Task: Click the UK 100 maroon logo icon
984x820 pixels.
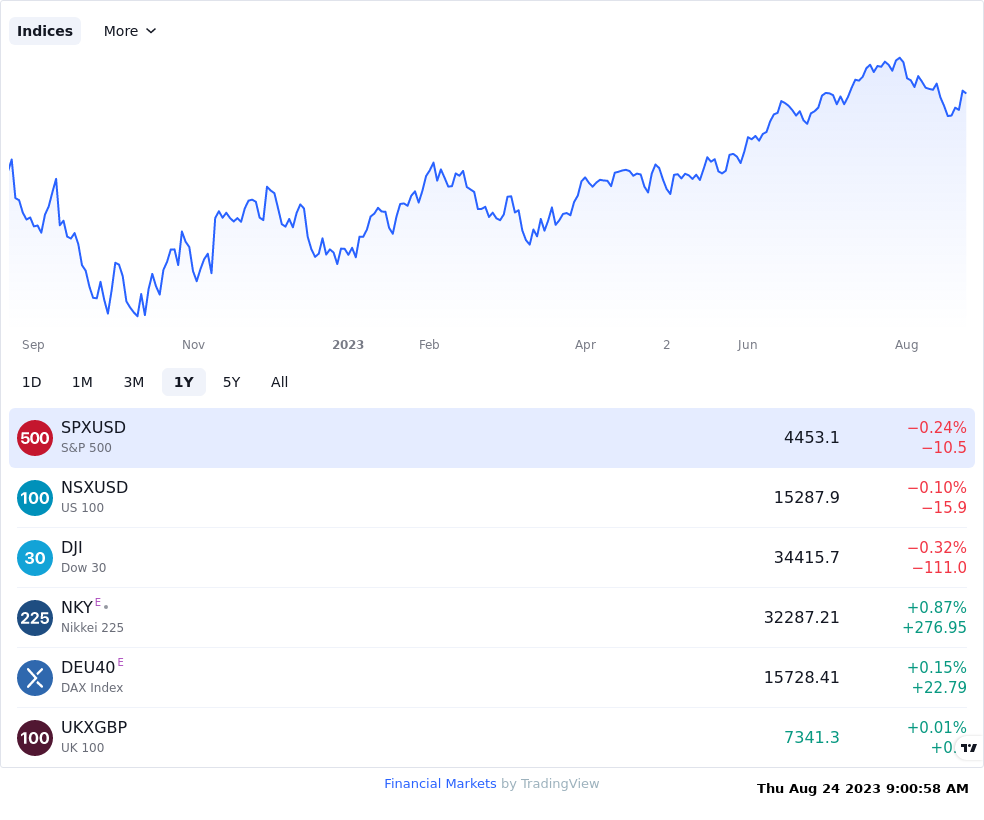Action: point(35,738)
